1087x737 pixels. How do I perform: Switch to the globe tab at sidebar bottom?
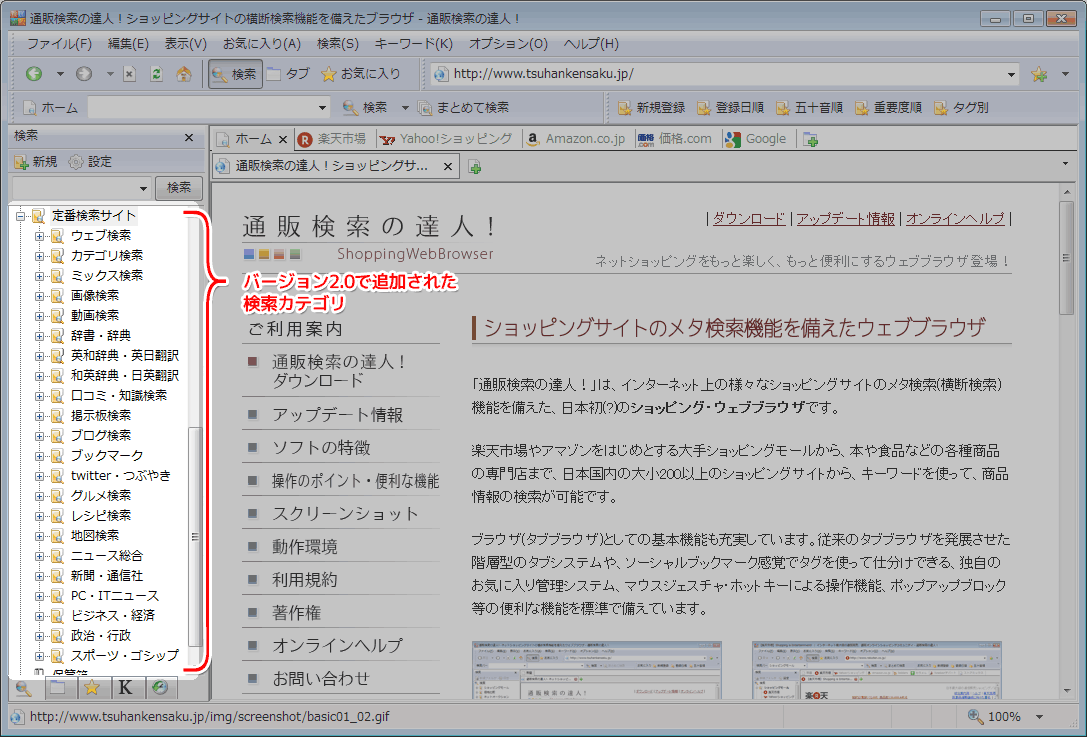159,688
